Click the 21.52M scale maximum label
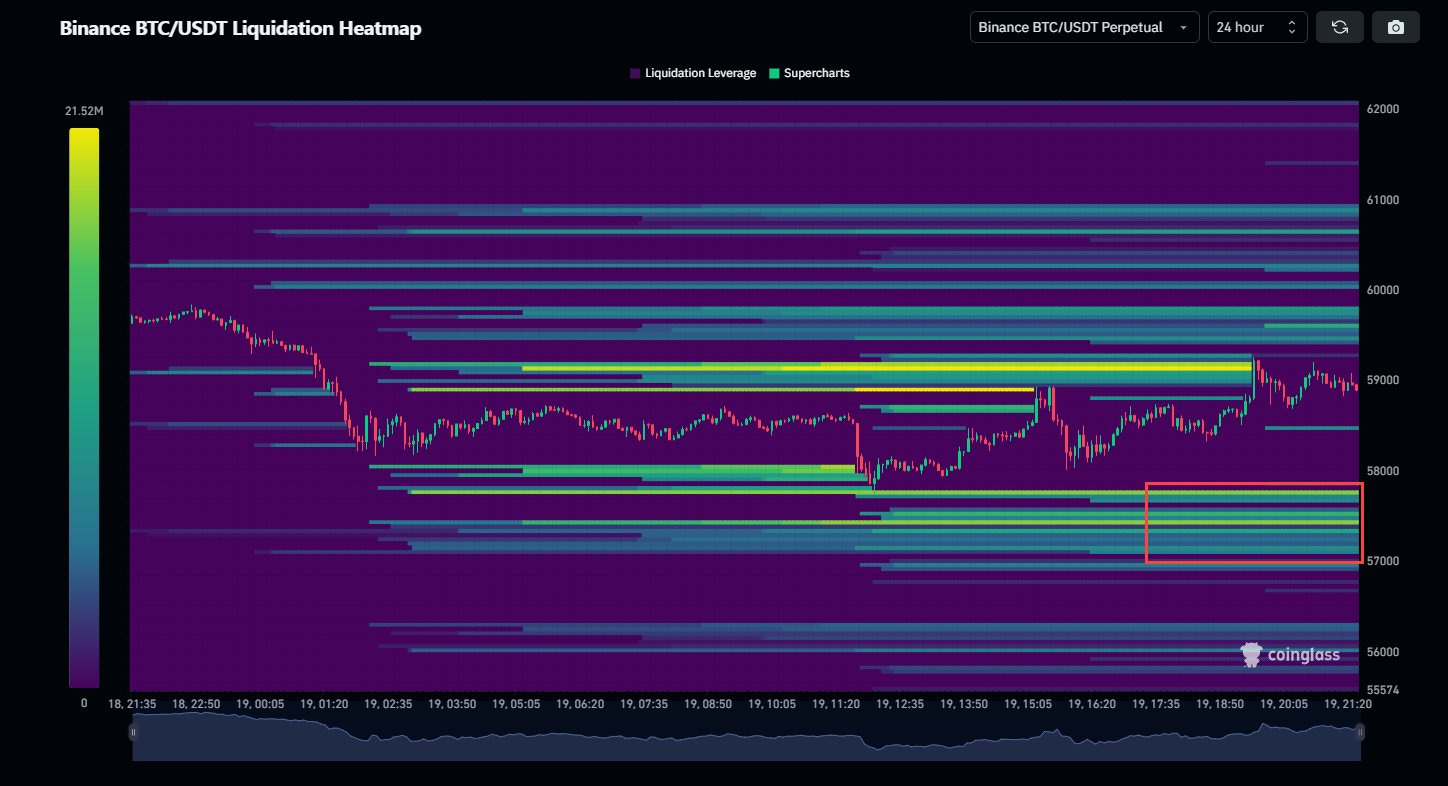 (x=84, y=110)
